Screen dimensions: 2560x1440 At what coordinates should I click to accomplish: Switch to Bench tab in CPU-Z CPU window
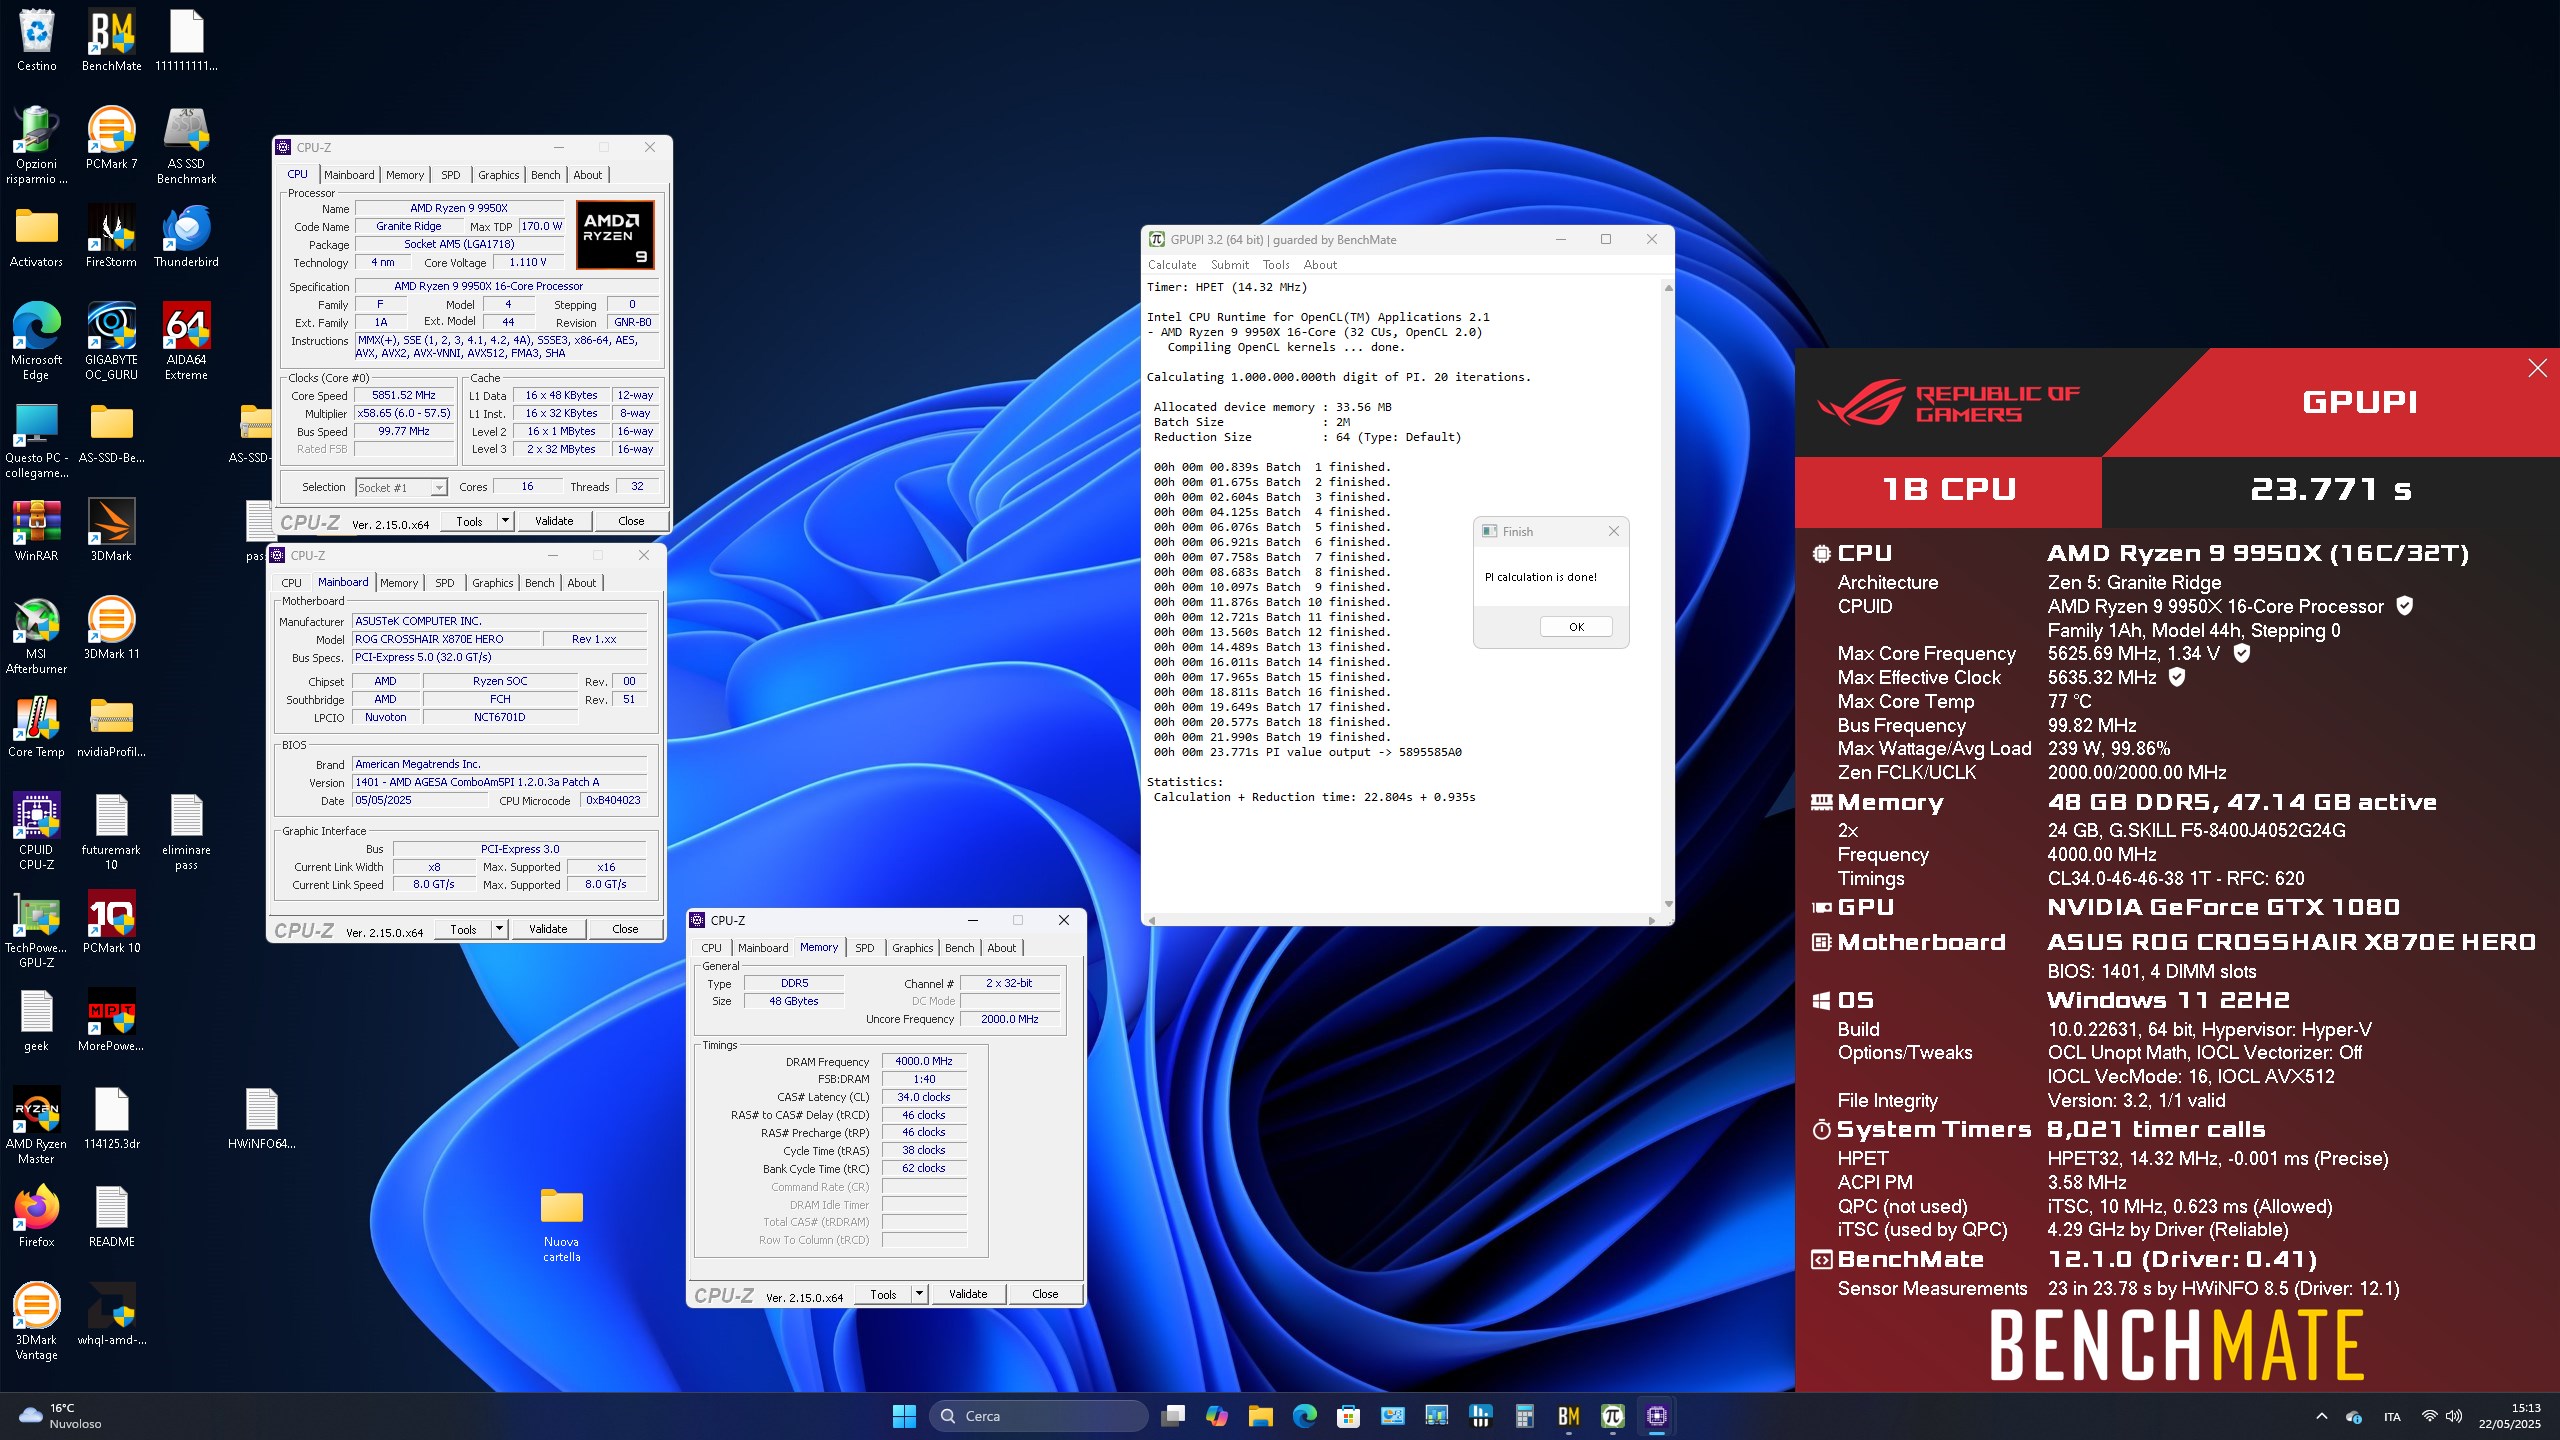pyautogui.click(x=545, y=175)
